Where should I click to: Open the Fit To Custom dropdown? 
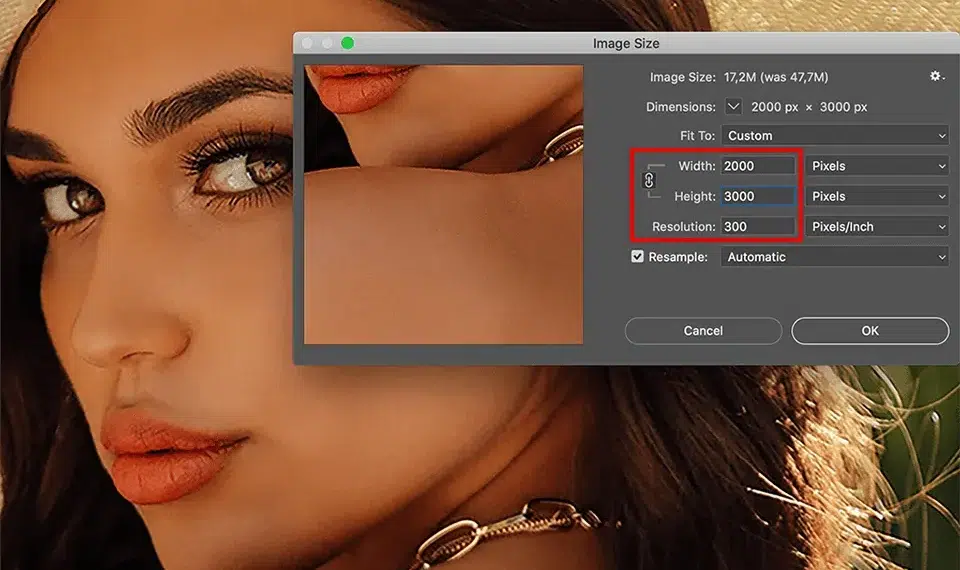[835, 135]
